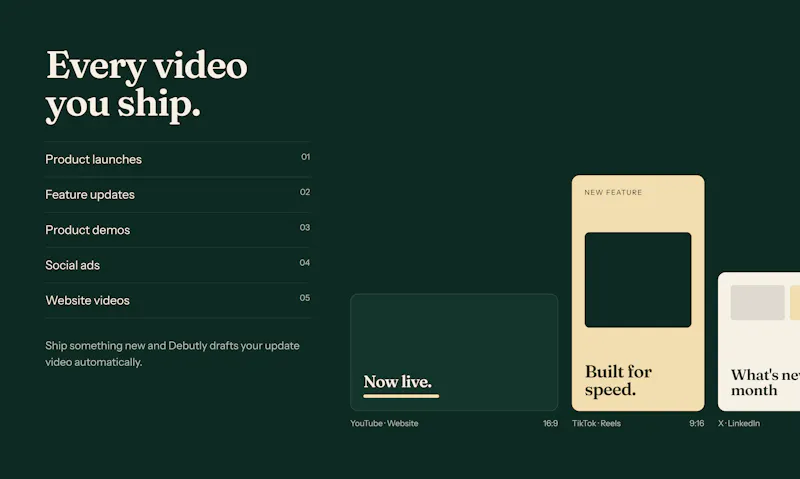Open the Product demos item
Image resolution: width=800 pixels, height=479 pixels.
pos(178,230)
